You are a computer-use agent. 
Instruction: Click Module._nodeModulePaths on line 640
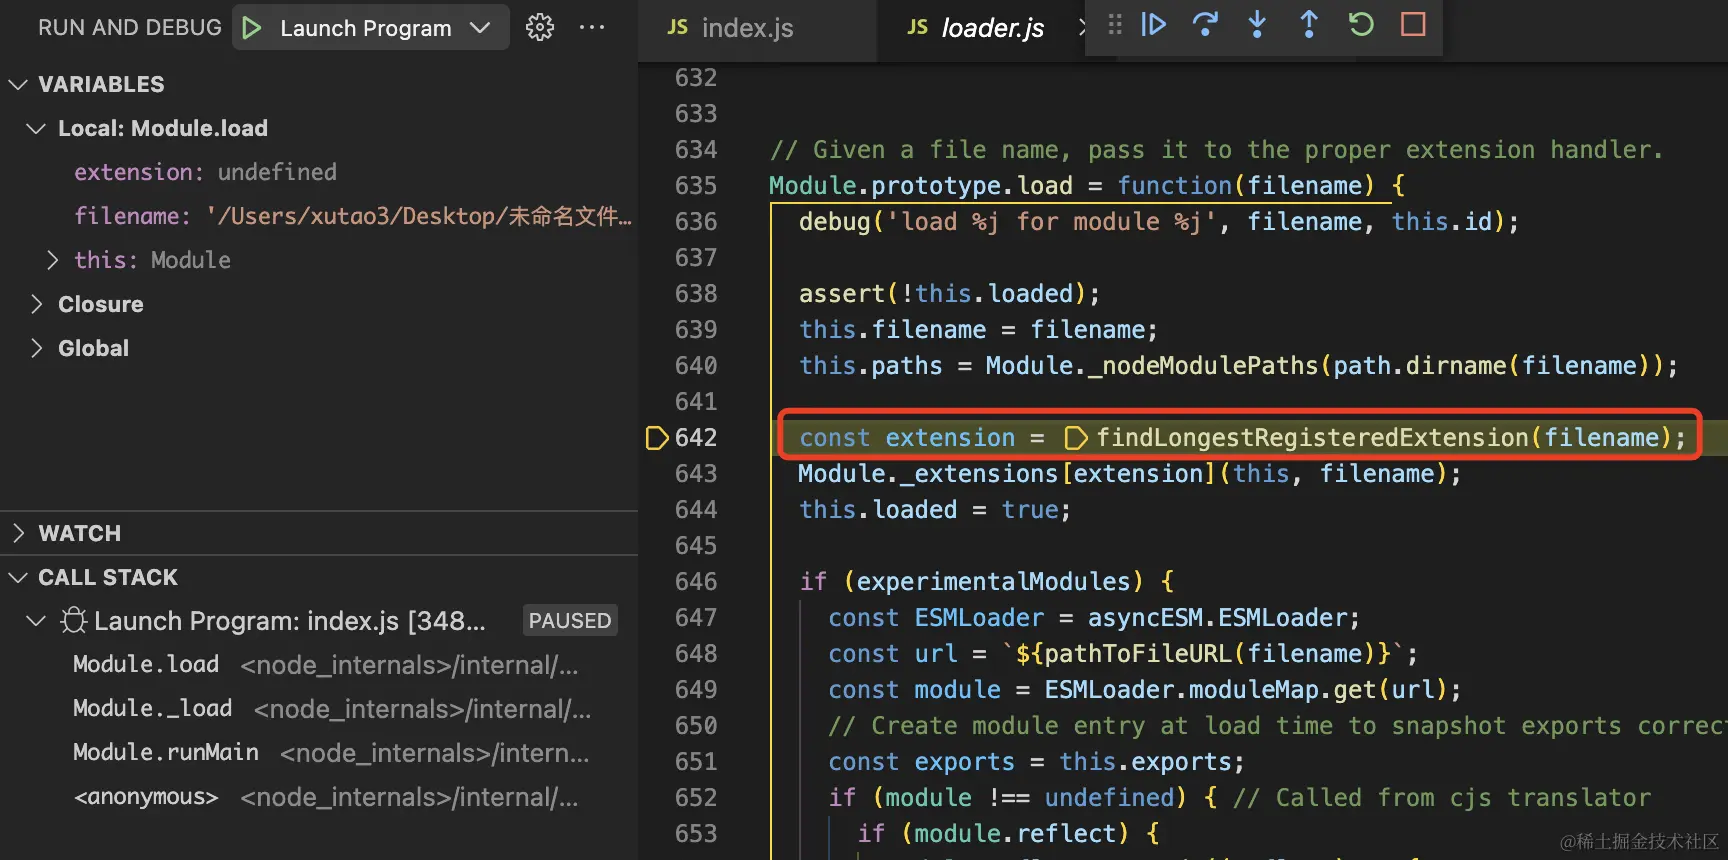tap(1152, 366)
